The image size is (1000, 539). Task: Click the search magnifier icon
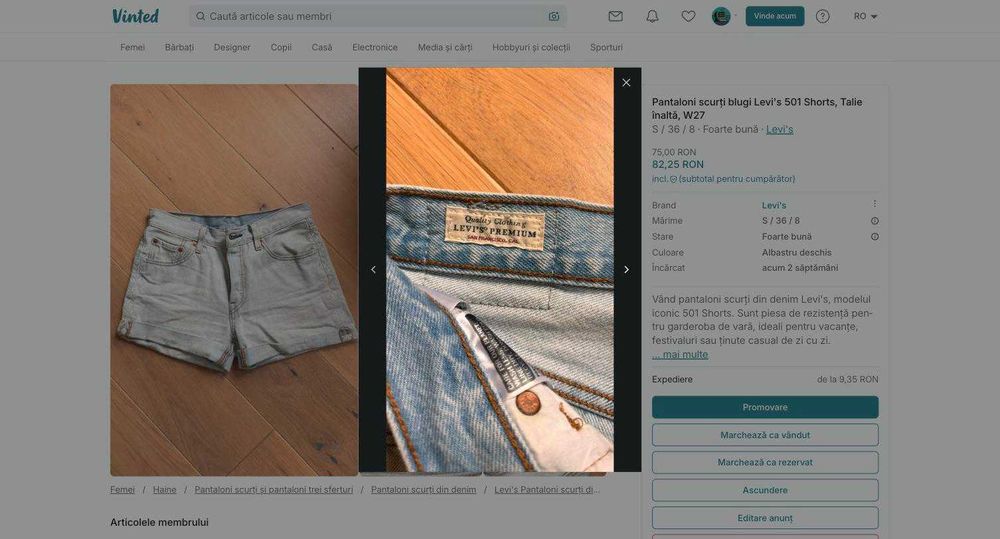200,17
